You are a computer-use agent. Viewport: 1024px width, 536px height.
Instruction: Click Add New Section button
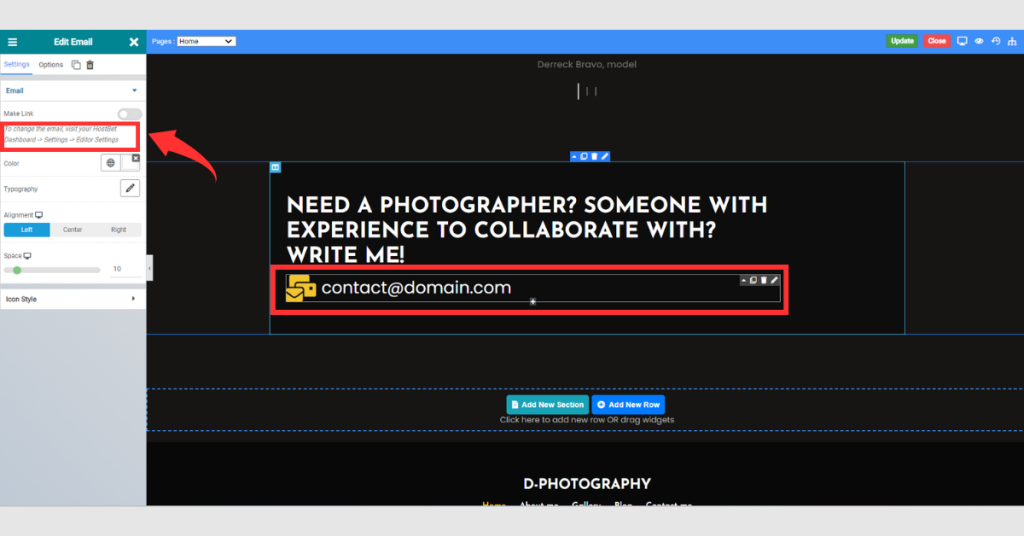[547, 405]
